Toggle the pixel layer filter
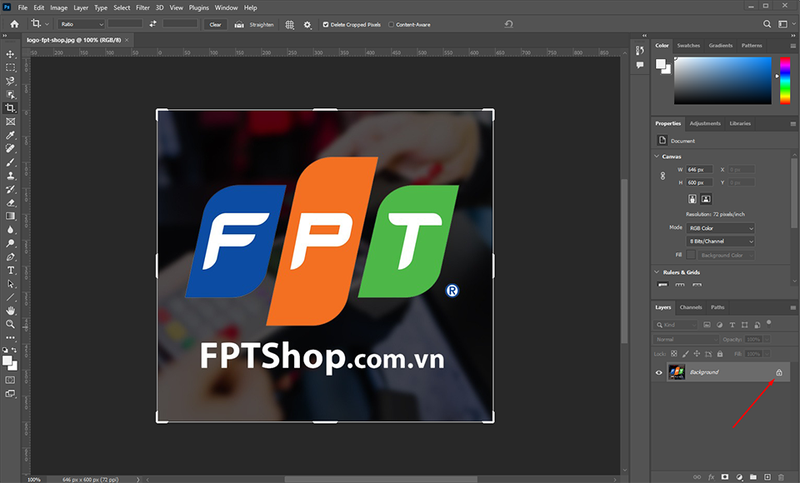 pos(707,324)
